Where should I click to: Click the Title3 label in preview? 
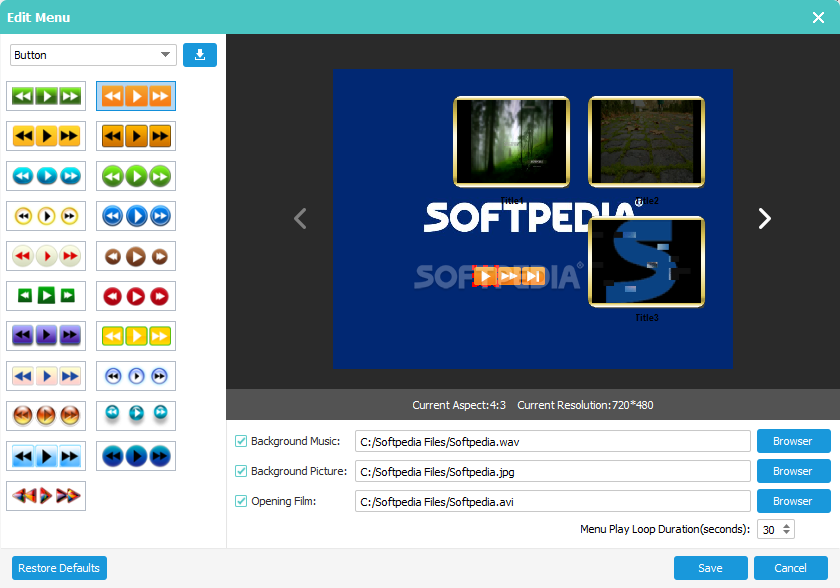[x=647, y=318]
